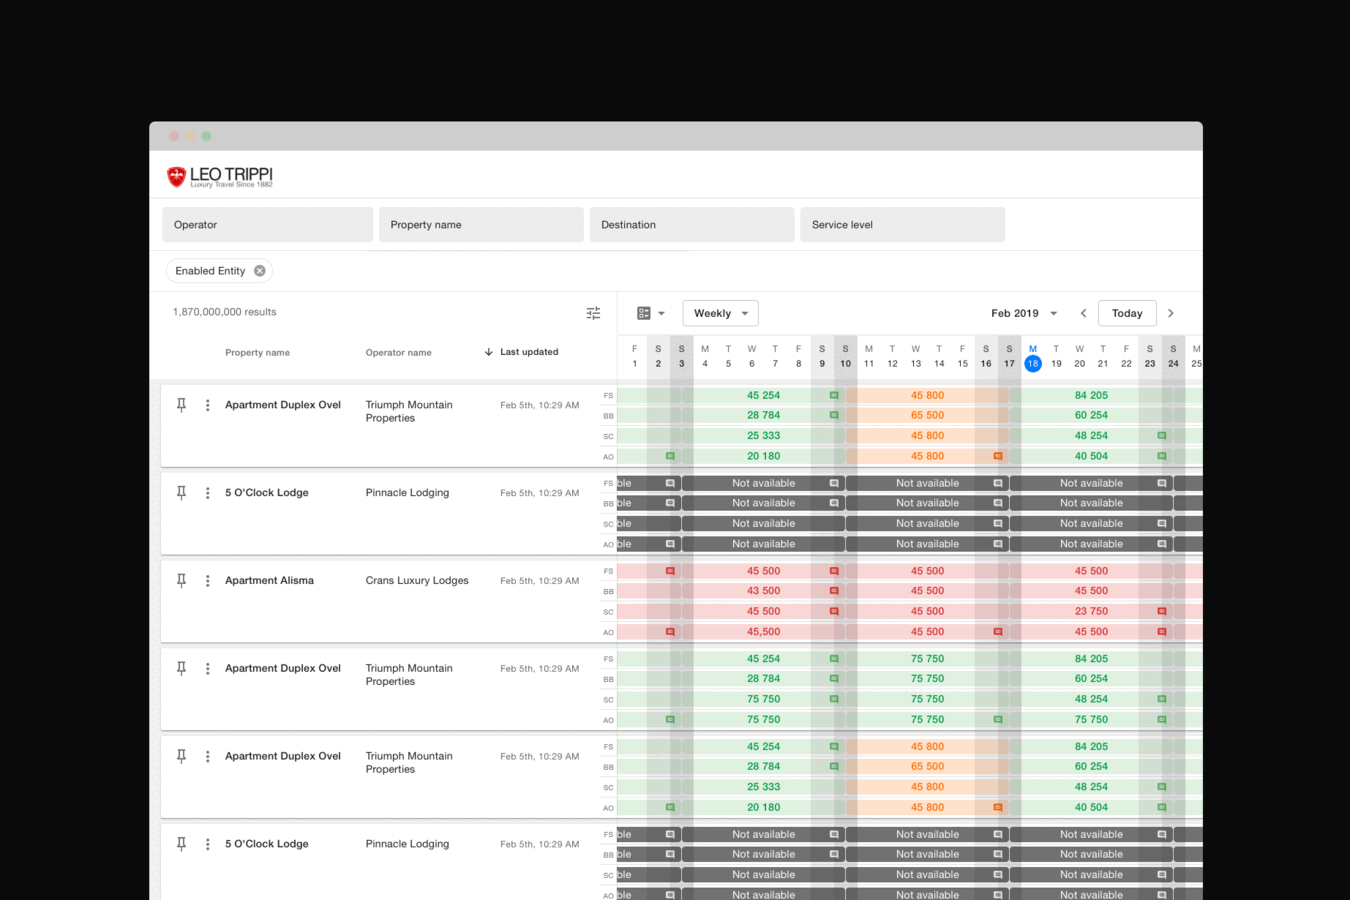Open Alisma FS row comment under Feb 9
The width and height of the screenshot is (1350, 900).
tap(834, 571)
